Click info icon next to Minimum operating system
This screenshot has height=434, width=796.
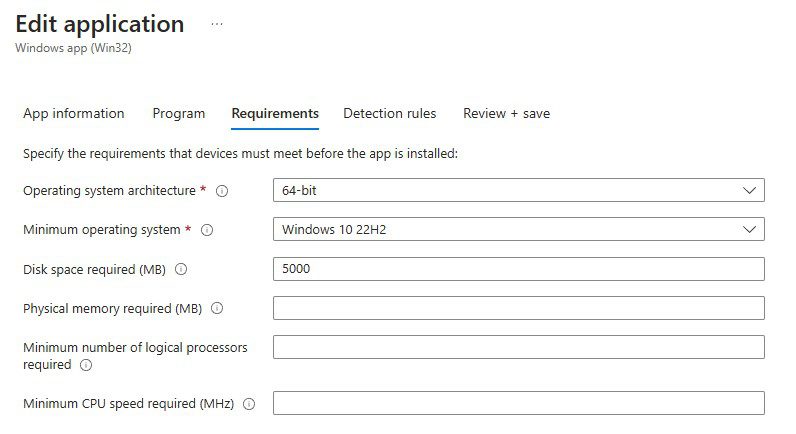point(208,230)
